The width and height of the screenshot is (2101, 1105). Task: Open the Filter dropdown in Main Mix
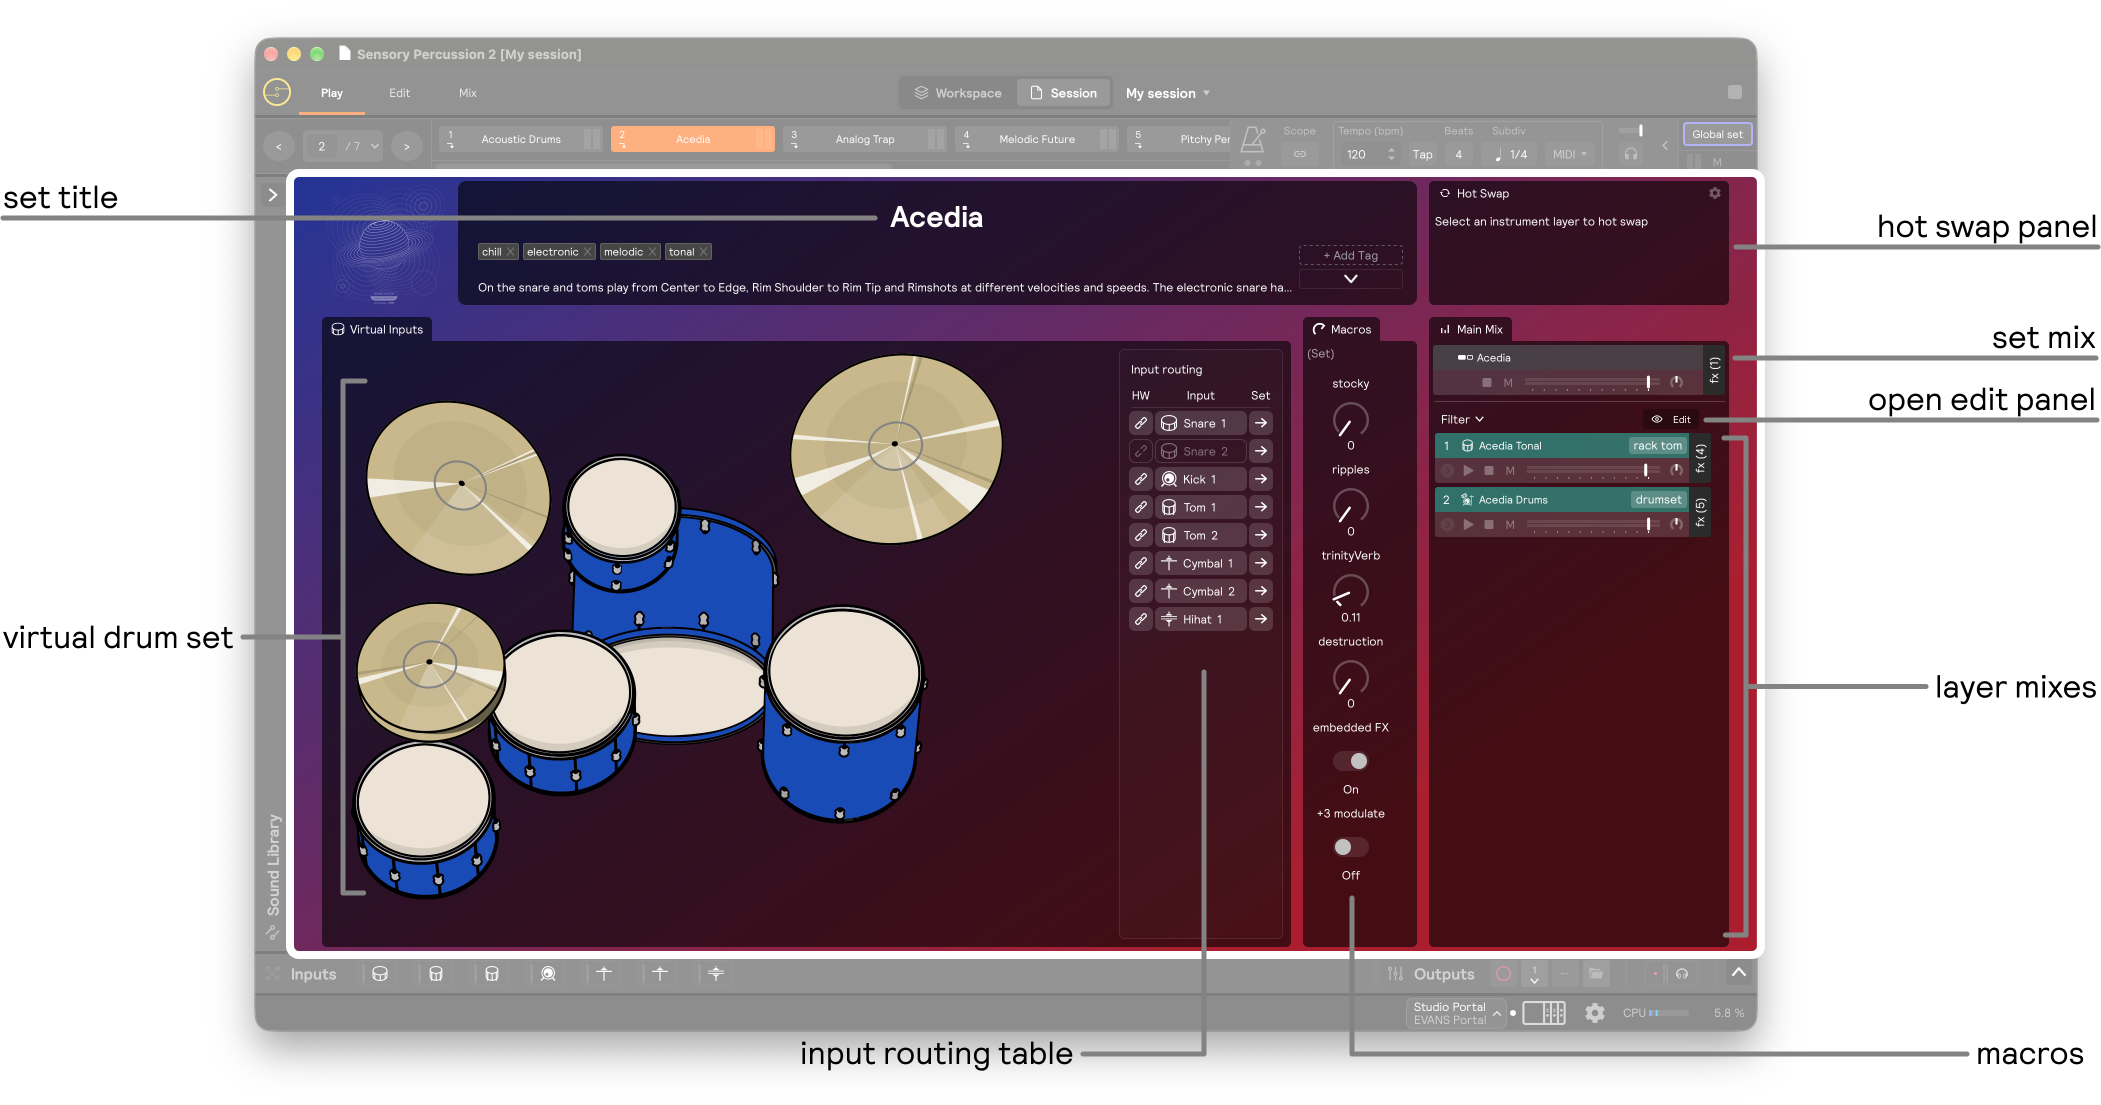pyautogui.click(x=1462, y=419)
